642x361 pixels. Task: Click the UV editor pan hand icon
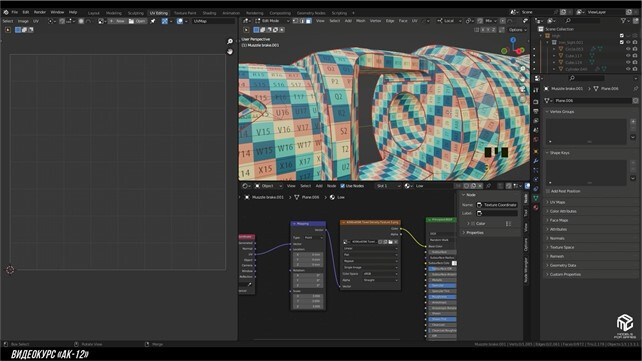point(230,52)
